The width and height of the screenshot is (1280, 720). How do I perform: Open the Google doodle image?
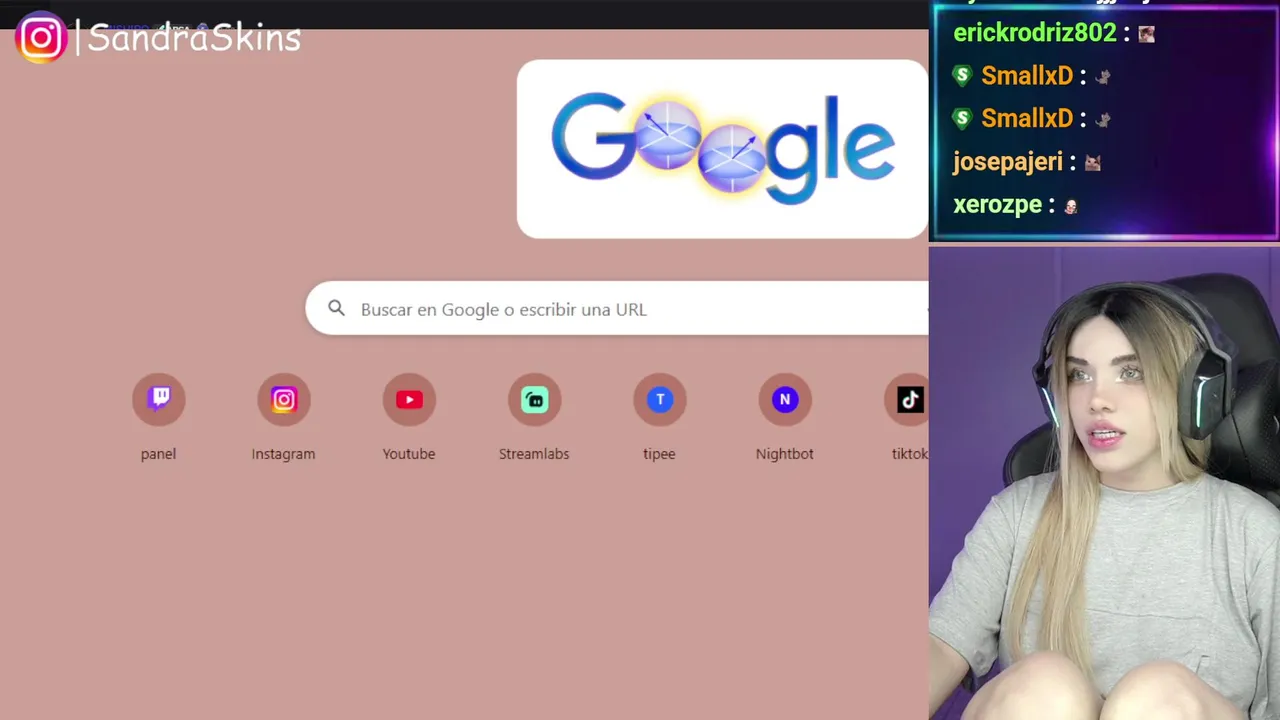(x=723, y=149)
